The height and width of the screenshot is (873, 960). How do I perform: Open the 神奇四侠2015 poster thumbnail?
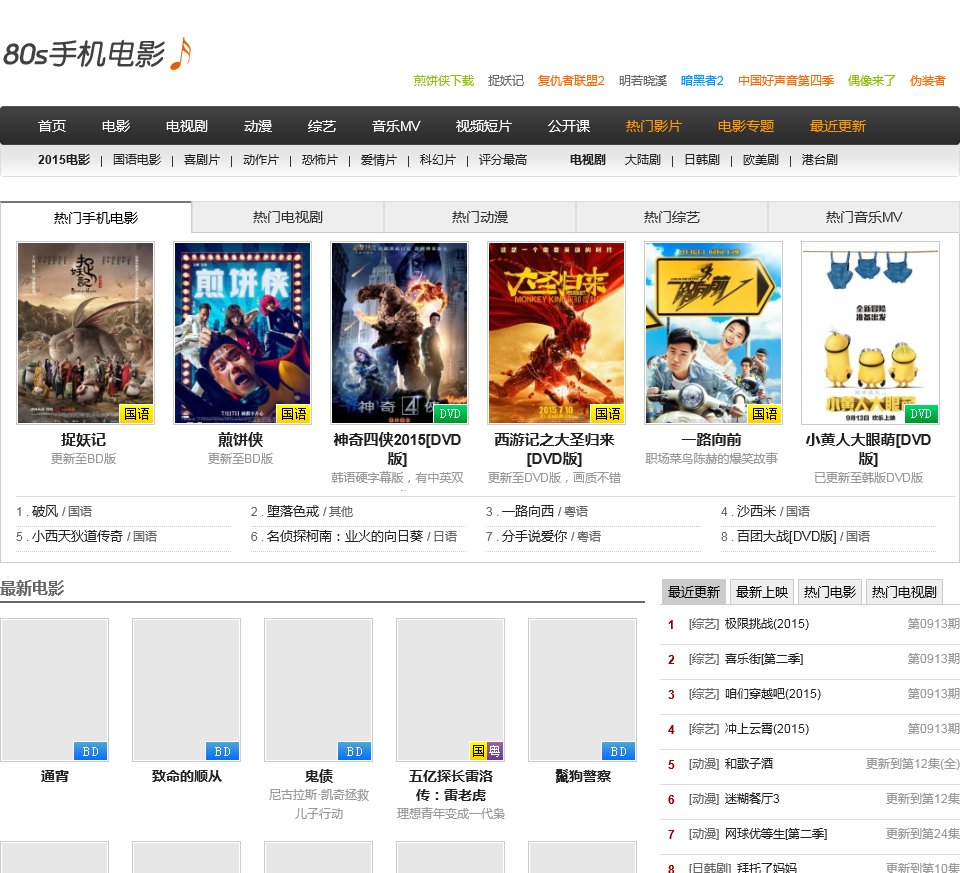tap(399, 332)
